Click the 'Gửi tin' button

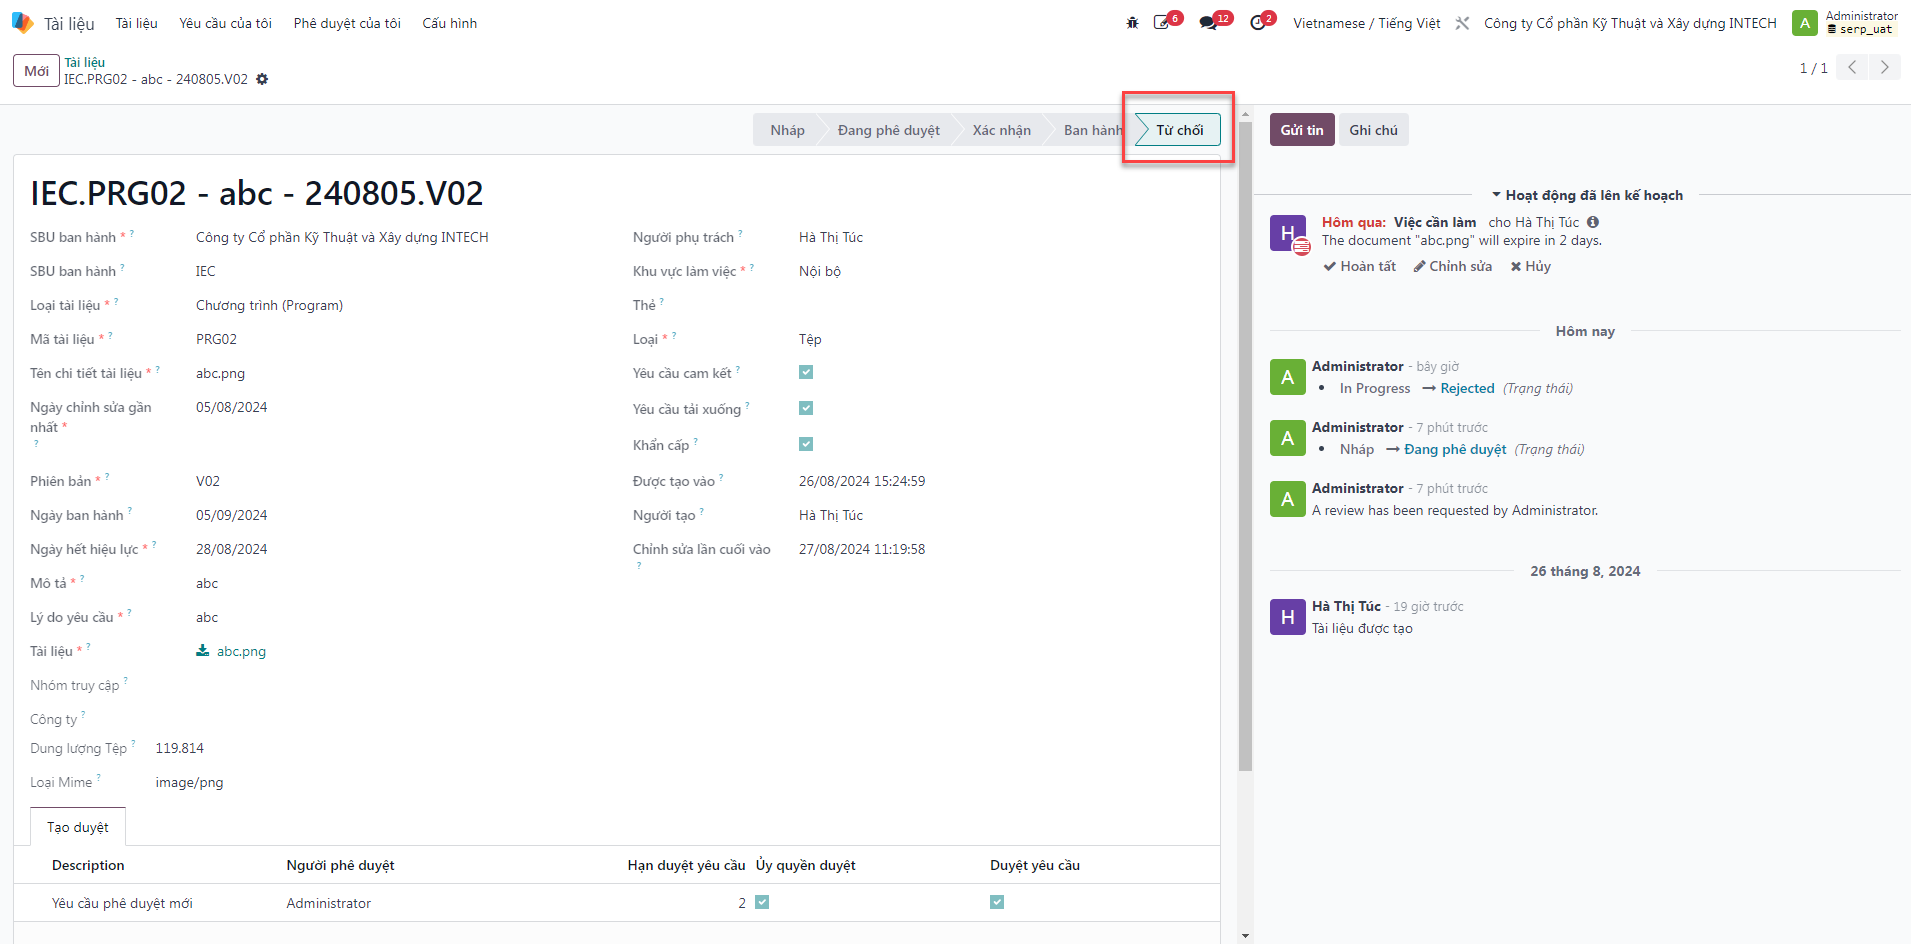[x=1302, y=130]
